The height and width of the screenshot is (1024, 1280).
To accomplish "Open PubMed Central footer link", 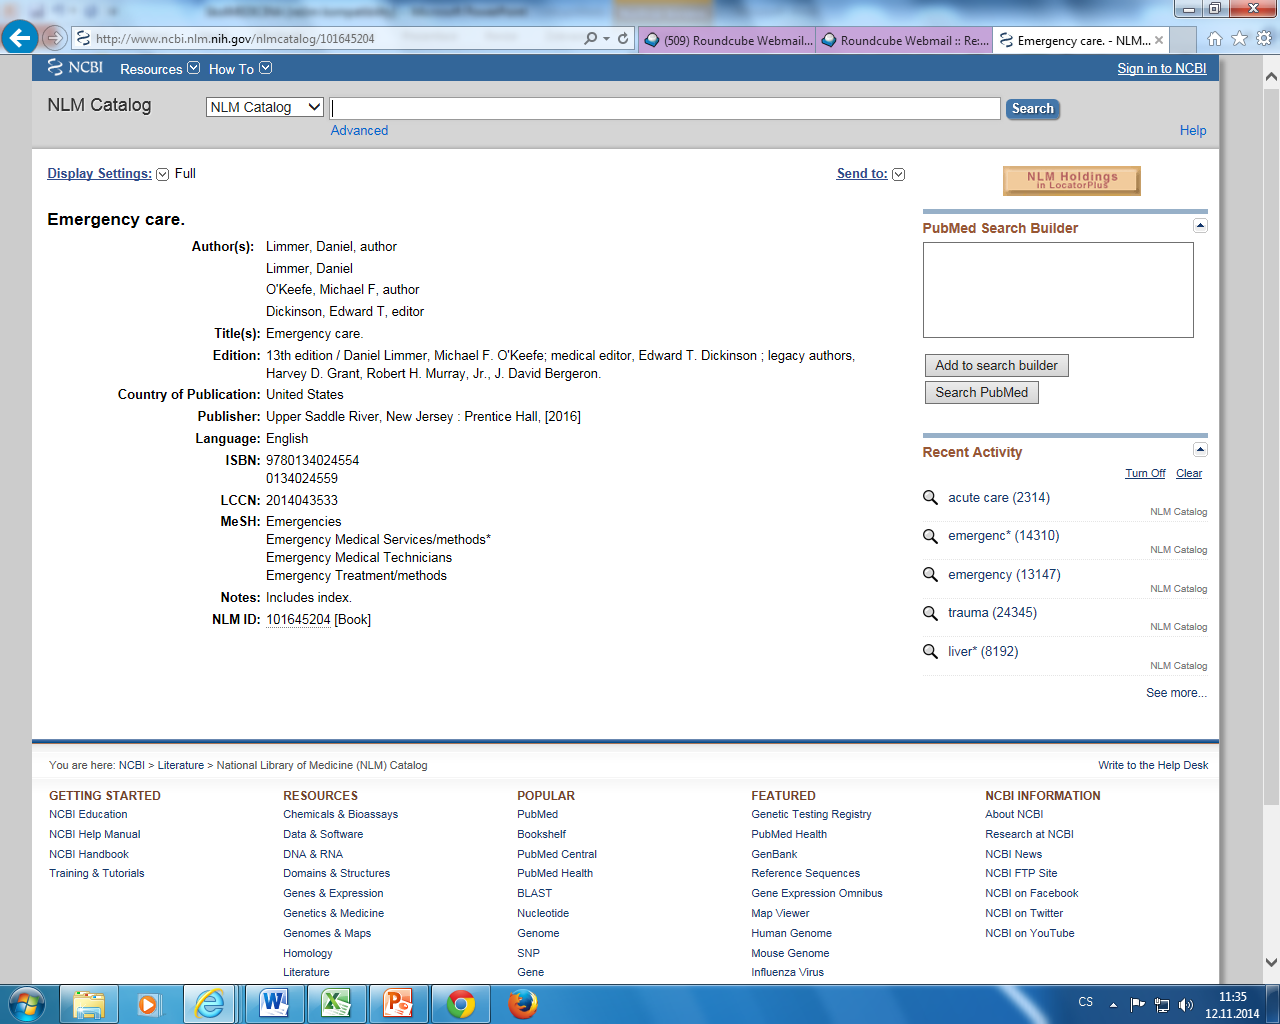I will (557, 854).
